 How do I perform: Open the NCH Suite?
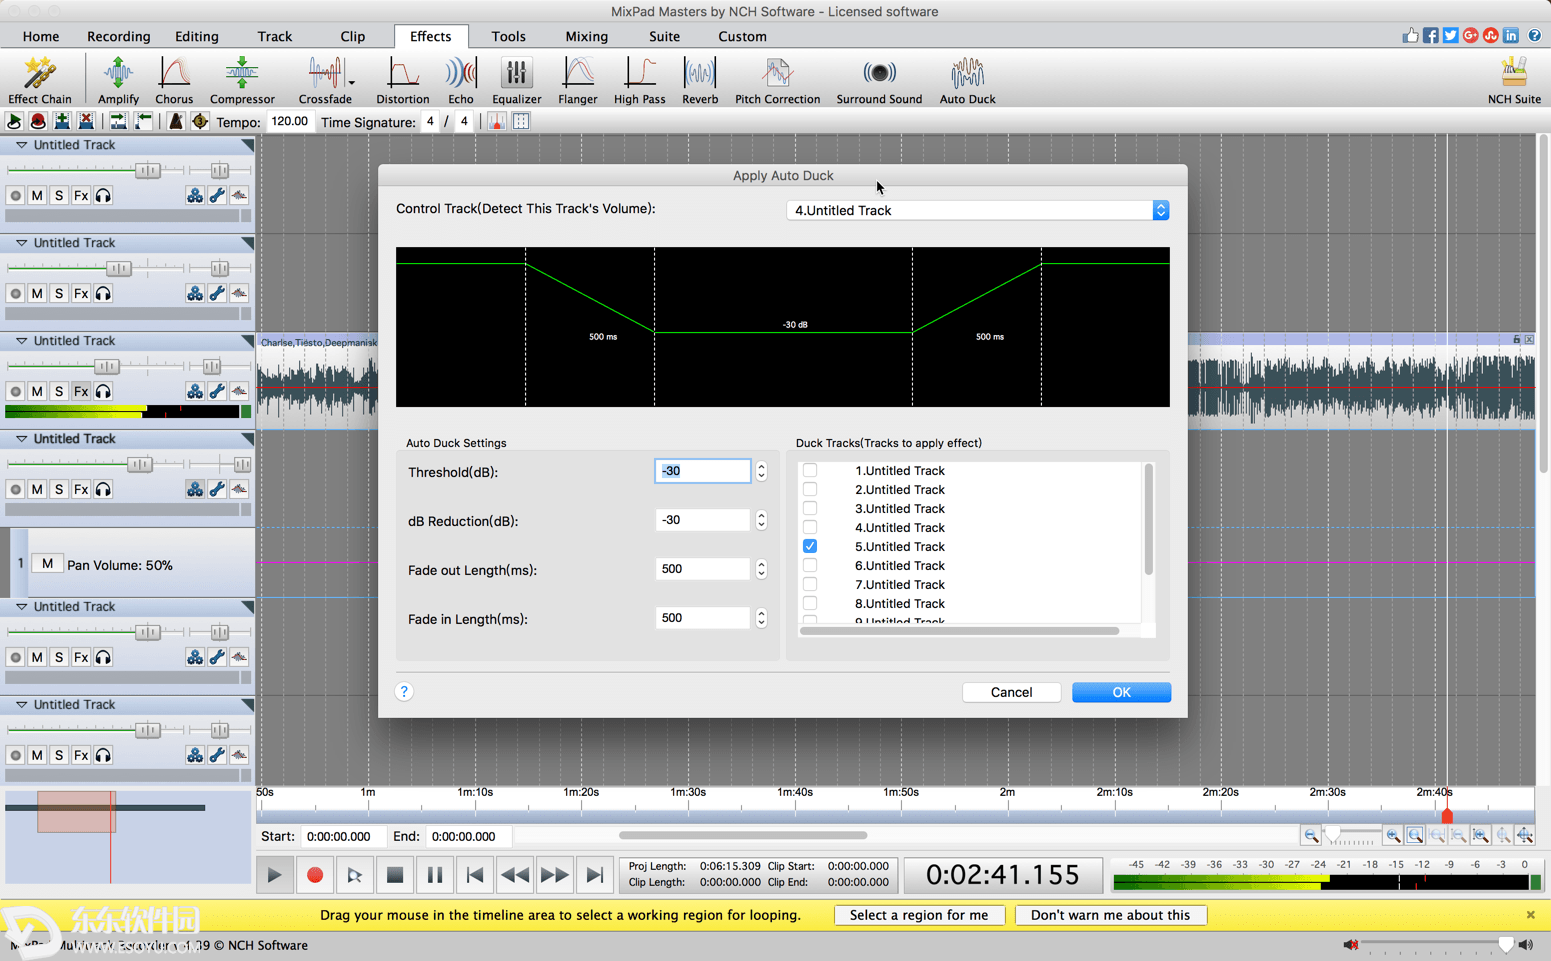coord(1514,80)
